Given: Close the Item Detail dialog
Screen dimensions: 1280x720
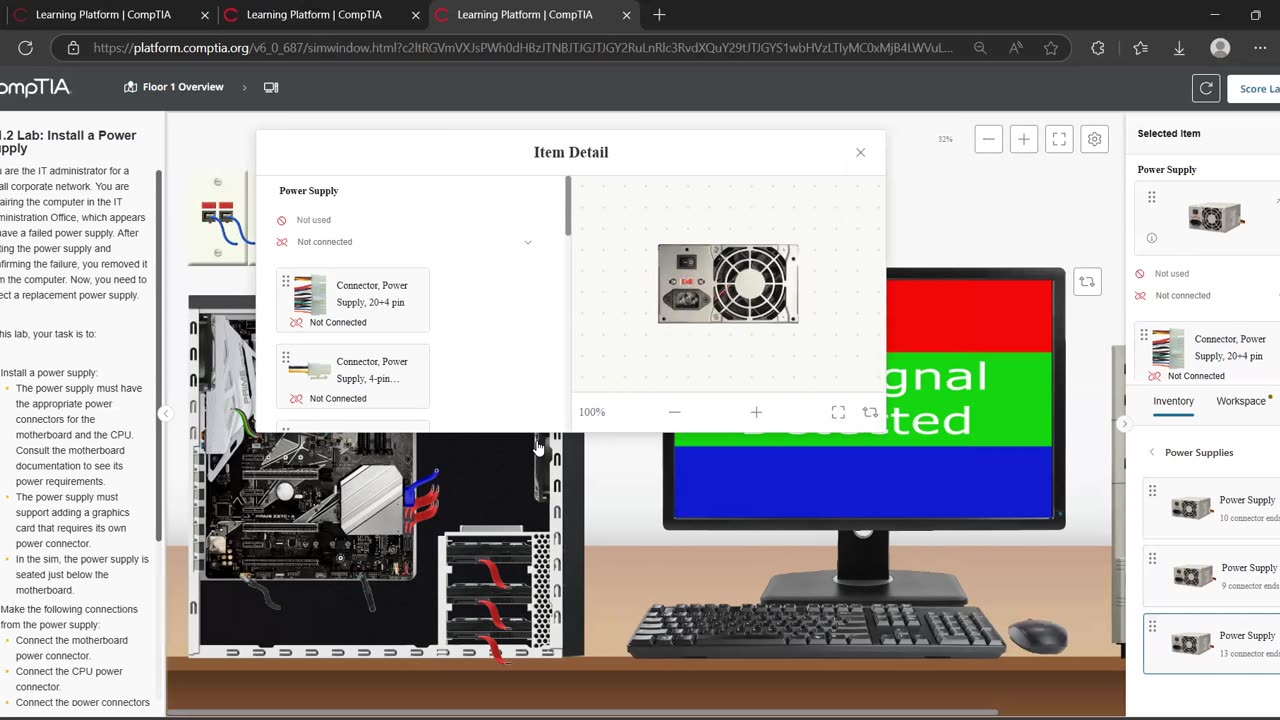Looking at the screenshot, I should 860,152.
